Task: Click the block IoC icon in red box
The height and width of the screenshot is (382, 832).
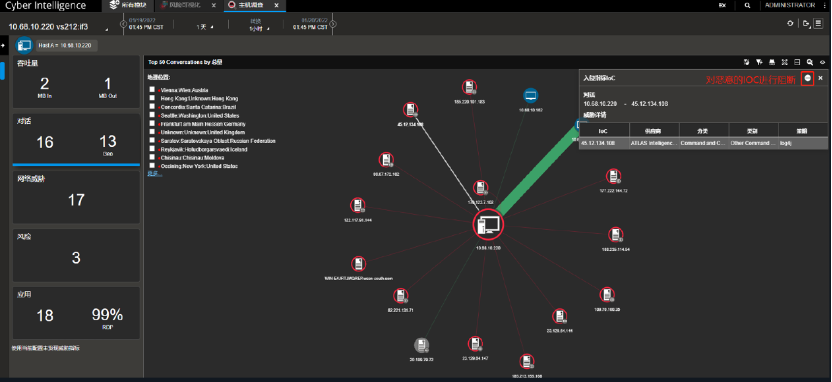Action: (x=807, y=79)
